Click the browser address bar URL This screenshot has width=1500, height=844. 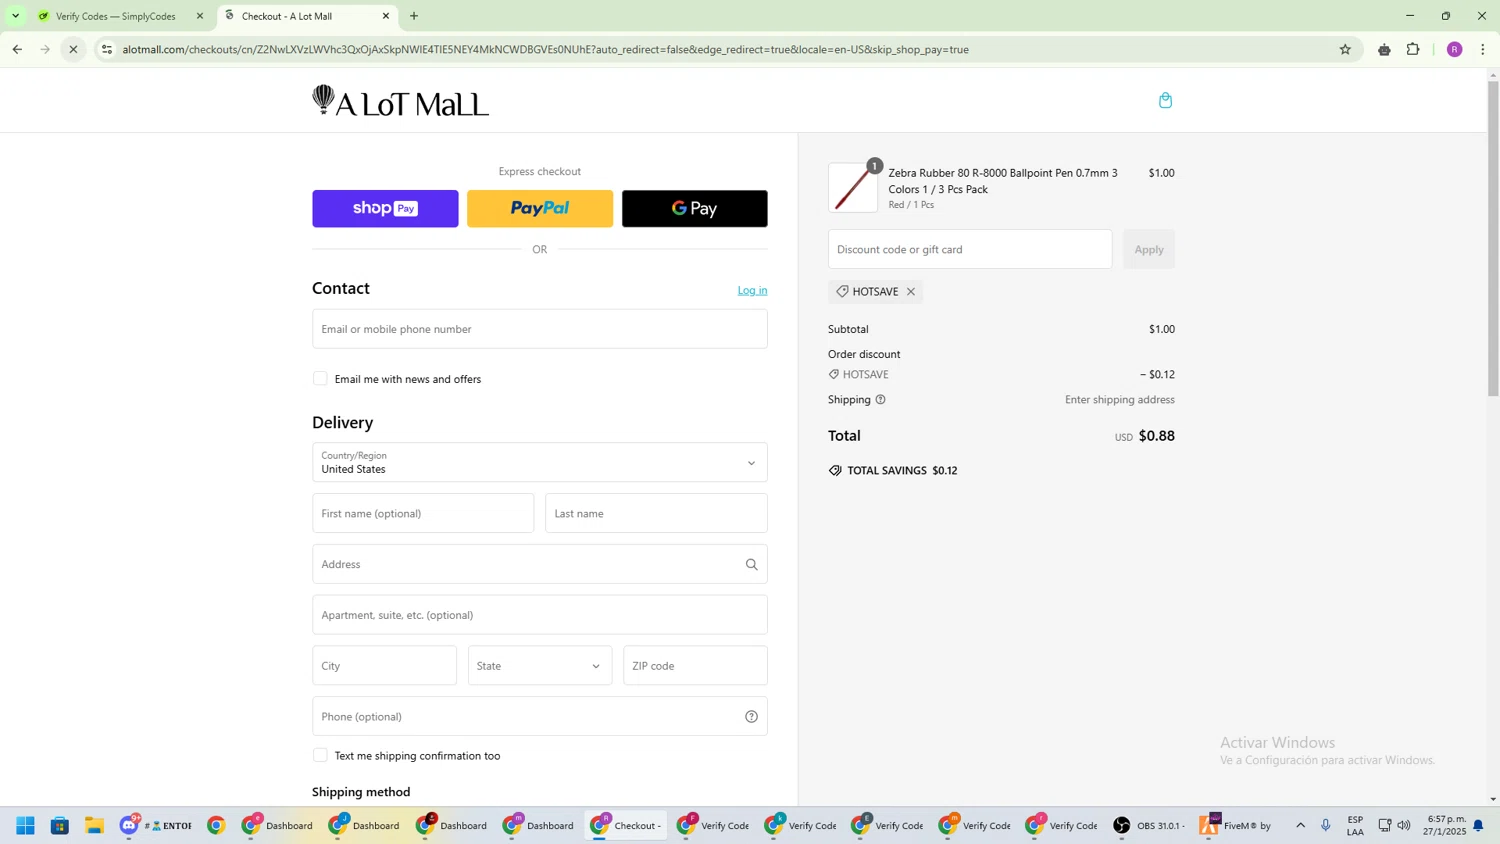tap(545, 49)
